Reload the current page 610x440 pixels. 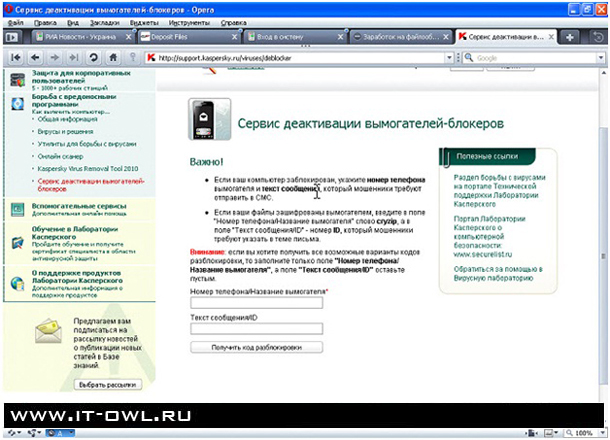point(93,58)
